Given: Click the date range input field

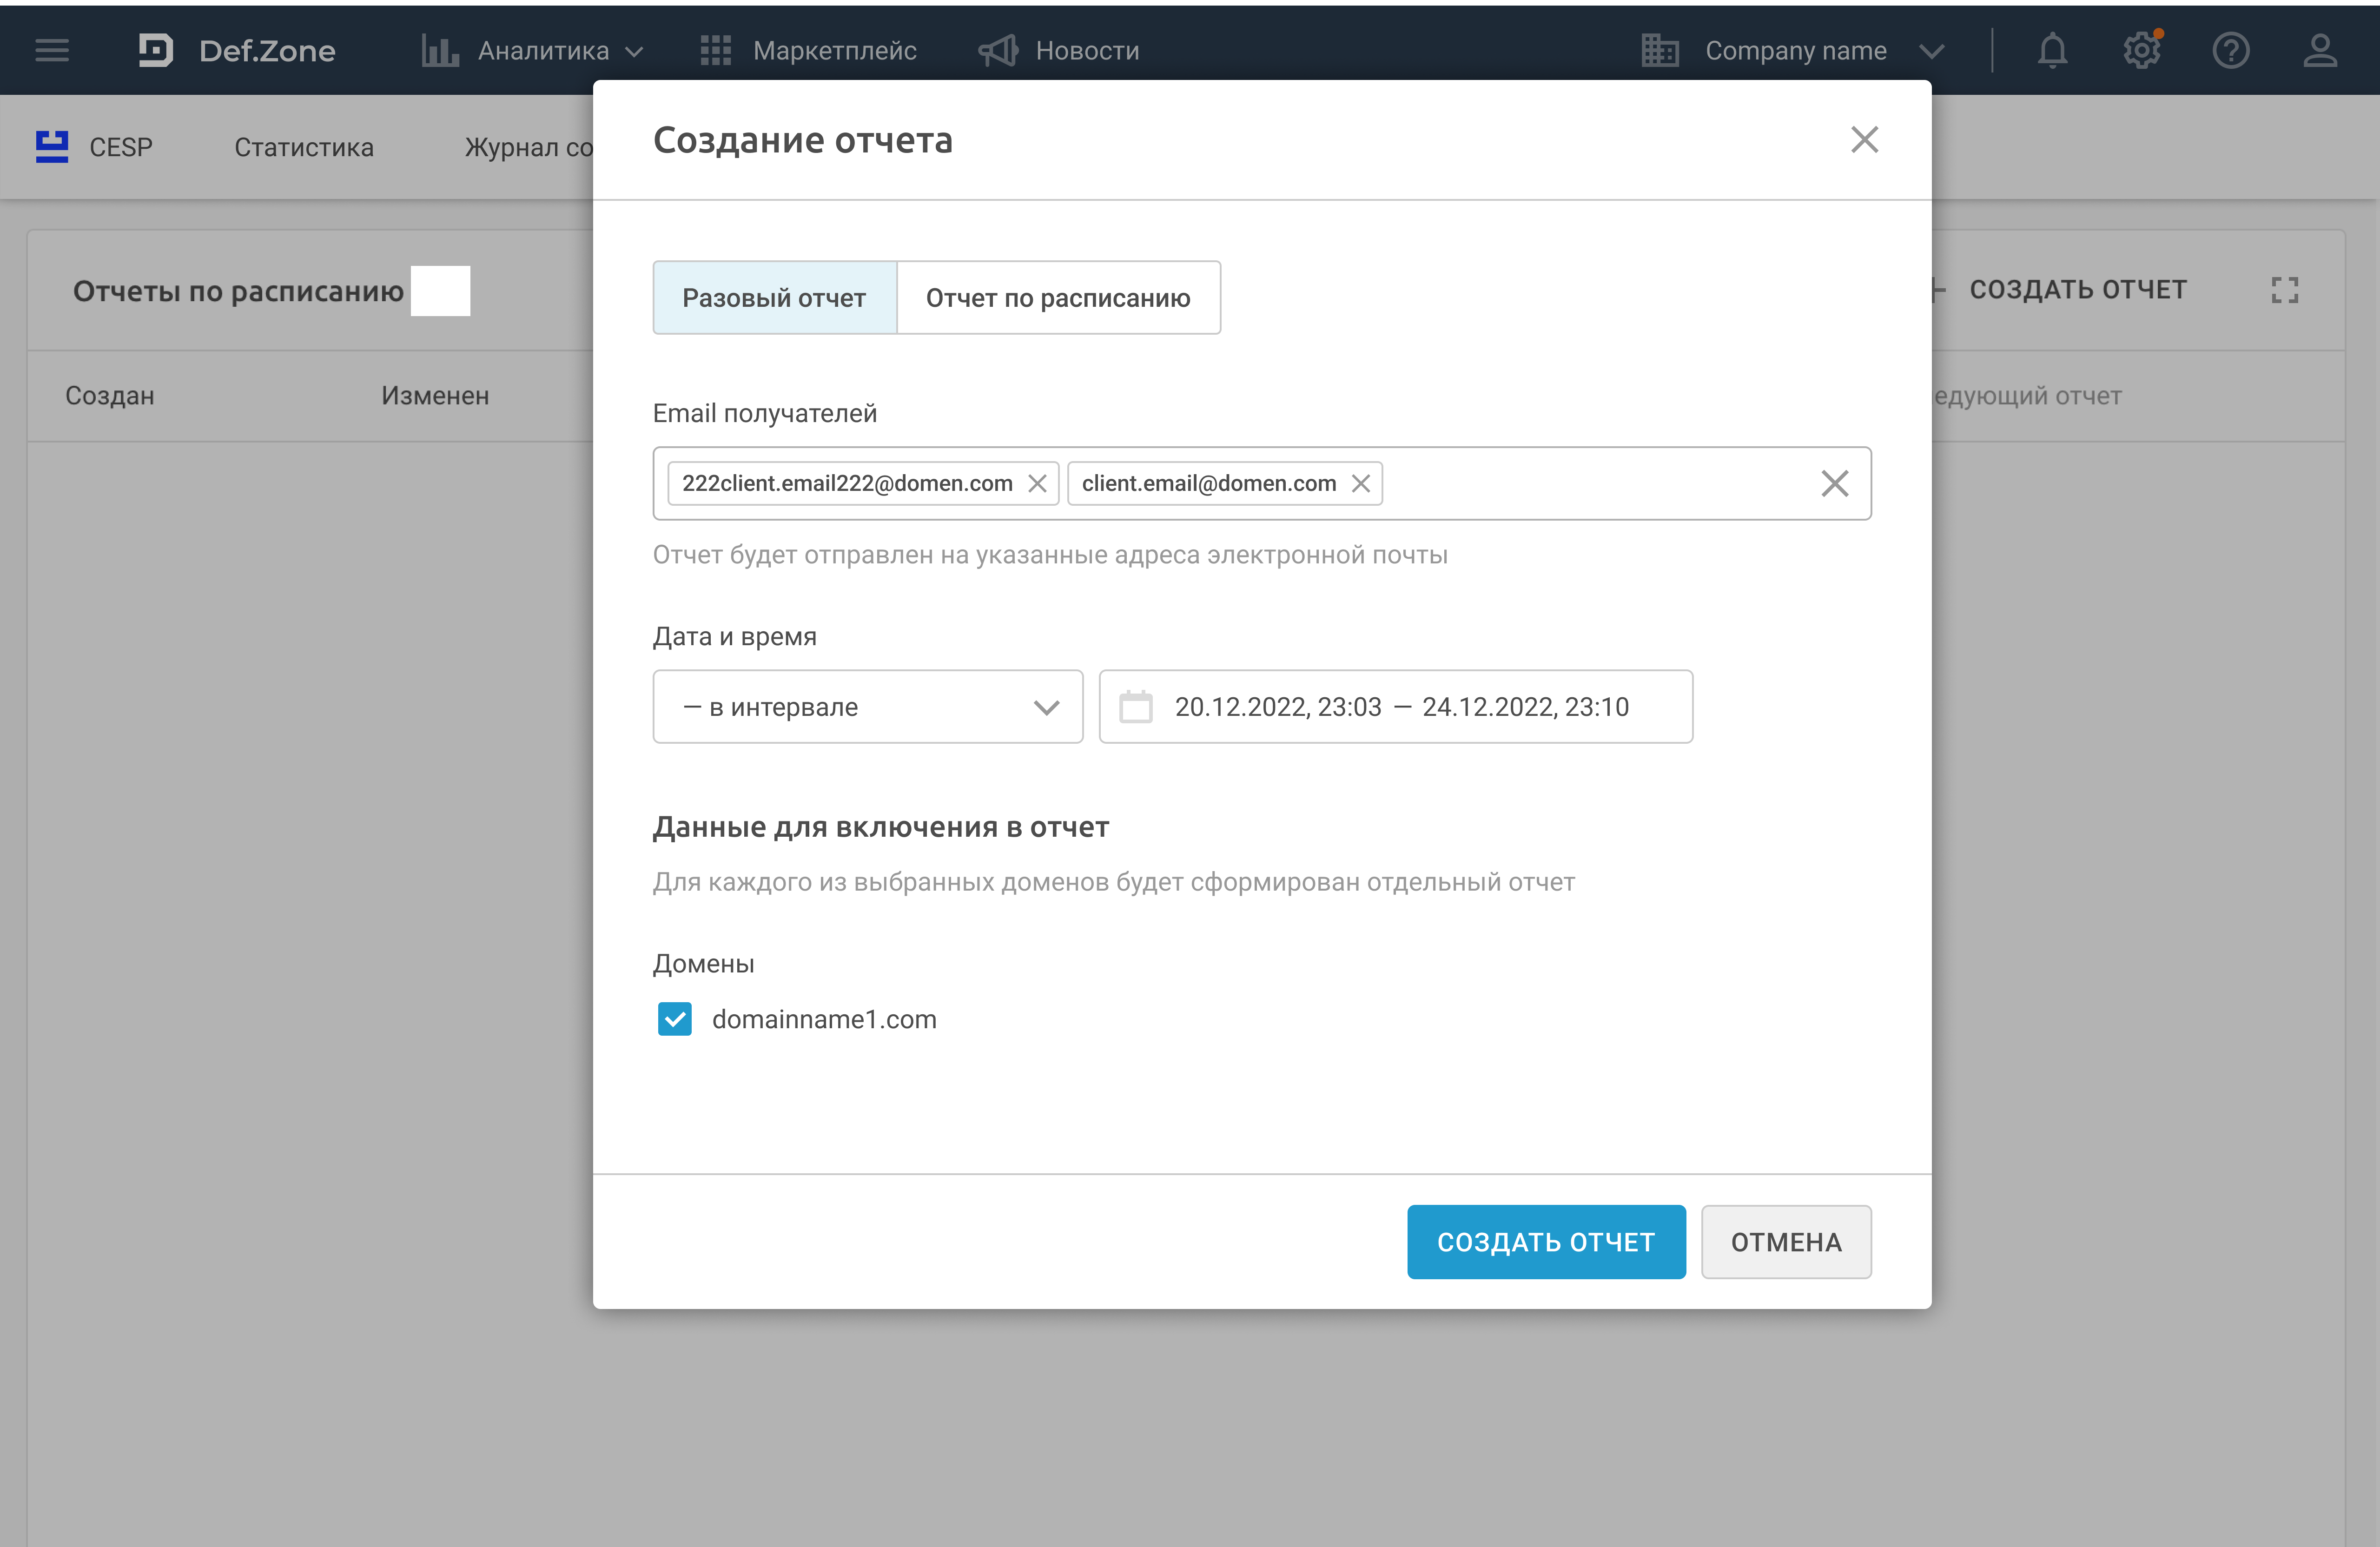Looking at the screenshot, I should (x=1400, y=707).
